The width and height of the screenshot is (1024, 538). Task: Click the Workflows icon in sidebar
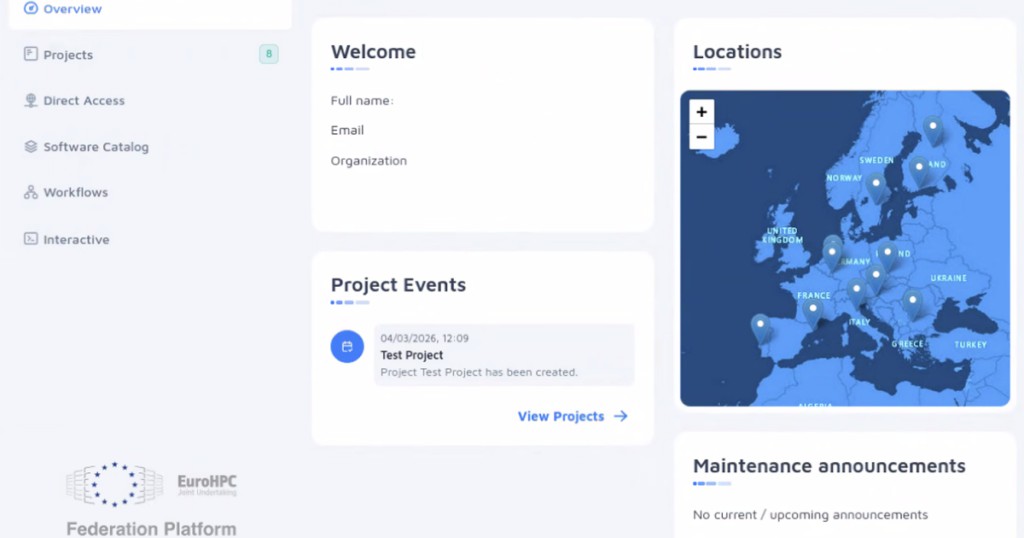(x=31, y=192)
